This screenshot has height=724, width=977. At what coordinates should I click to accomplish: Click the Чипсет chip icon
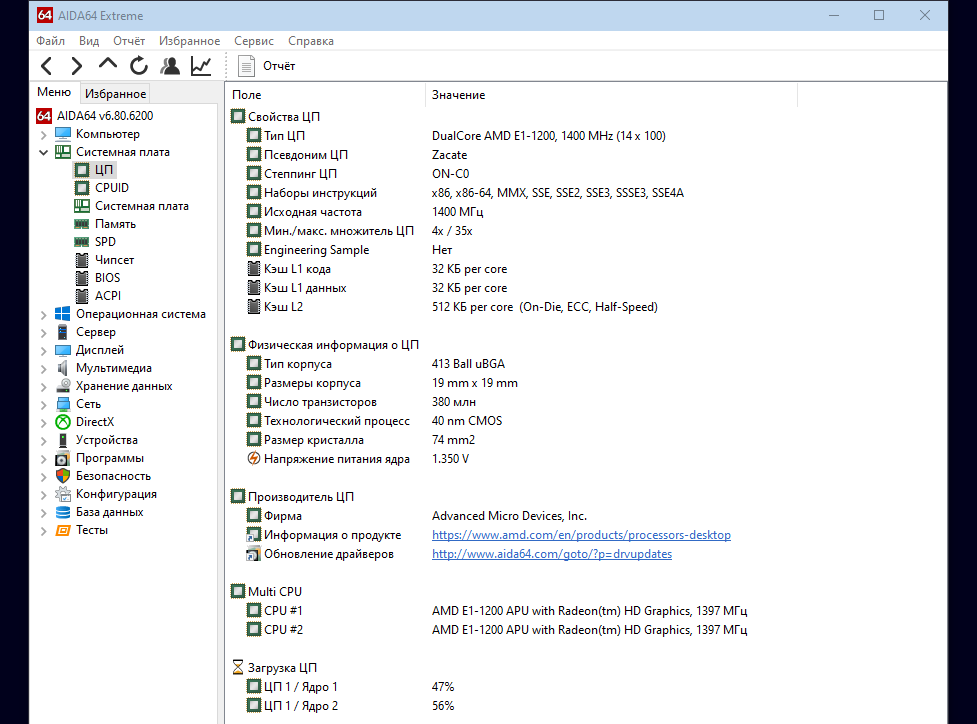pyautogui.click(x=82, y=260)
